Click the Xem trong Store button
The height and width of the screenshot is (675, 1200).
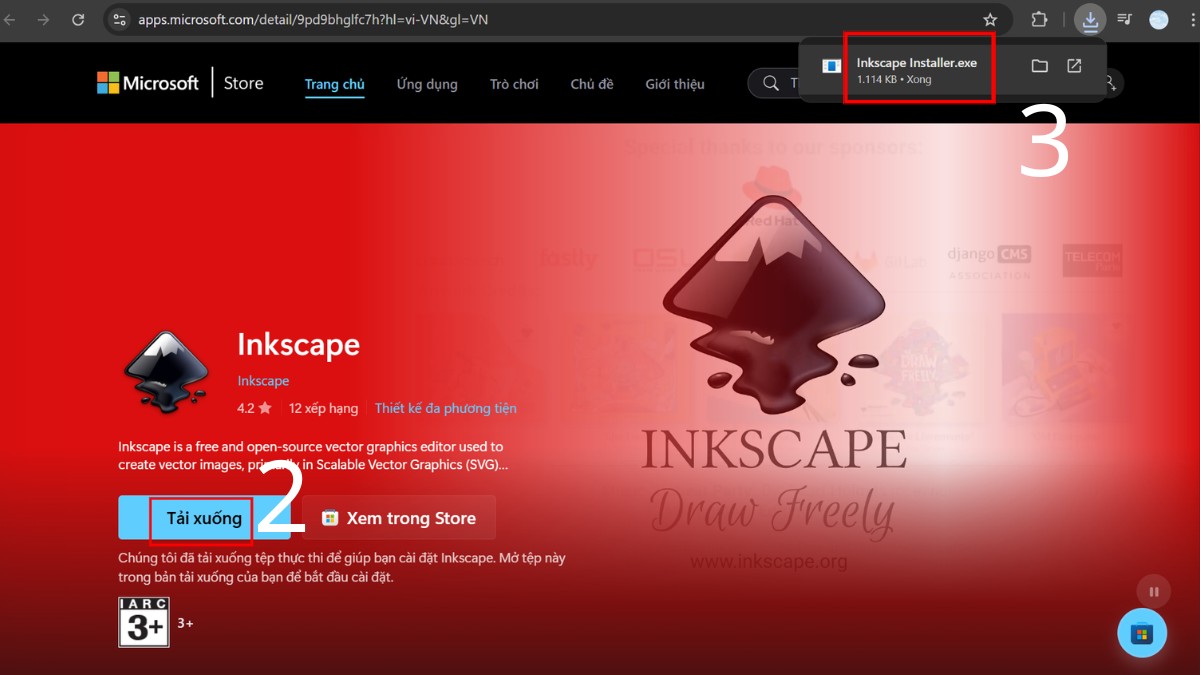coord(399,518)
